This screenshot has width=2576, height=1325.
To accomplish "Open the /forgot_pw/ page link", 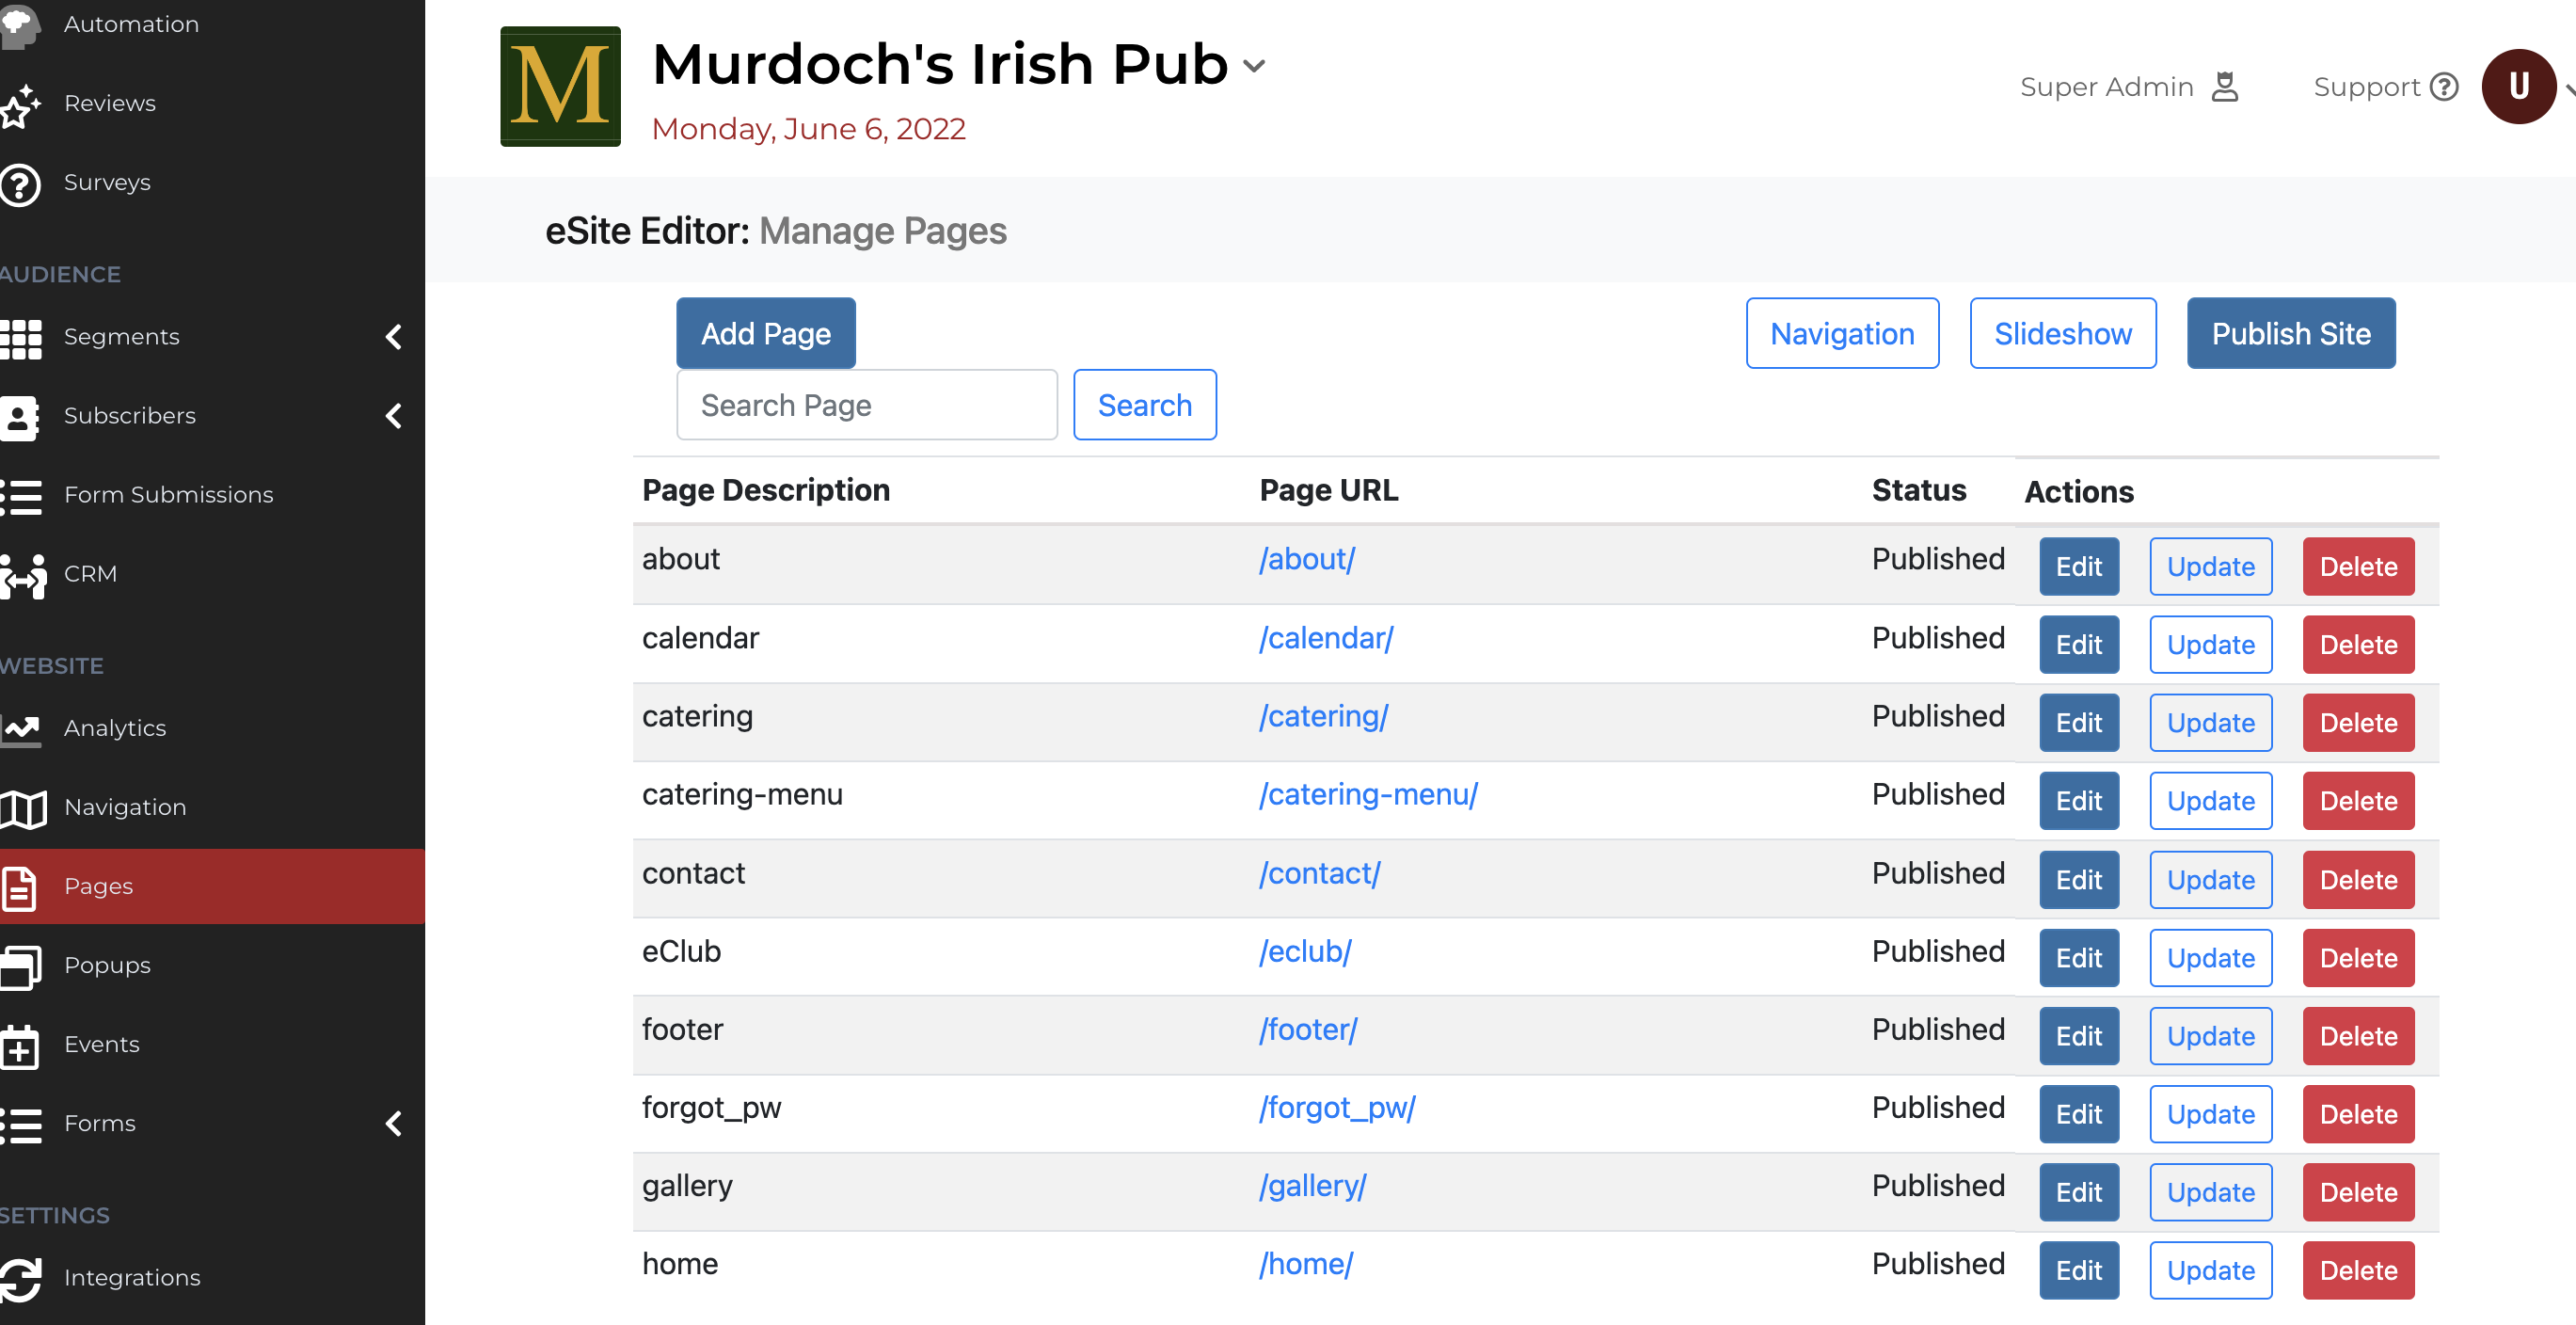I will pyautogui.click(x=1337, y=1107).
